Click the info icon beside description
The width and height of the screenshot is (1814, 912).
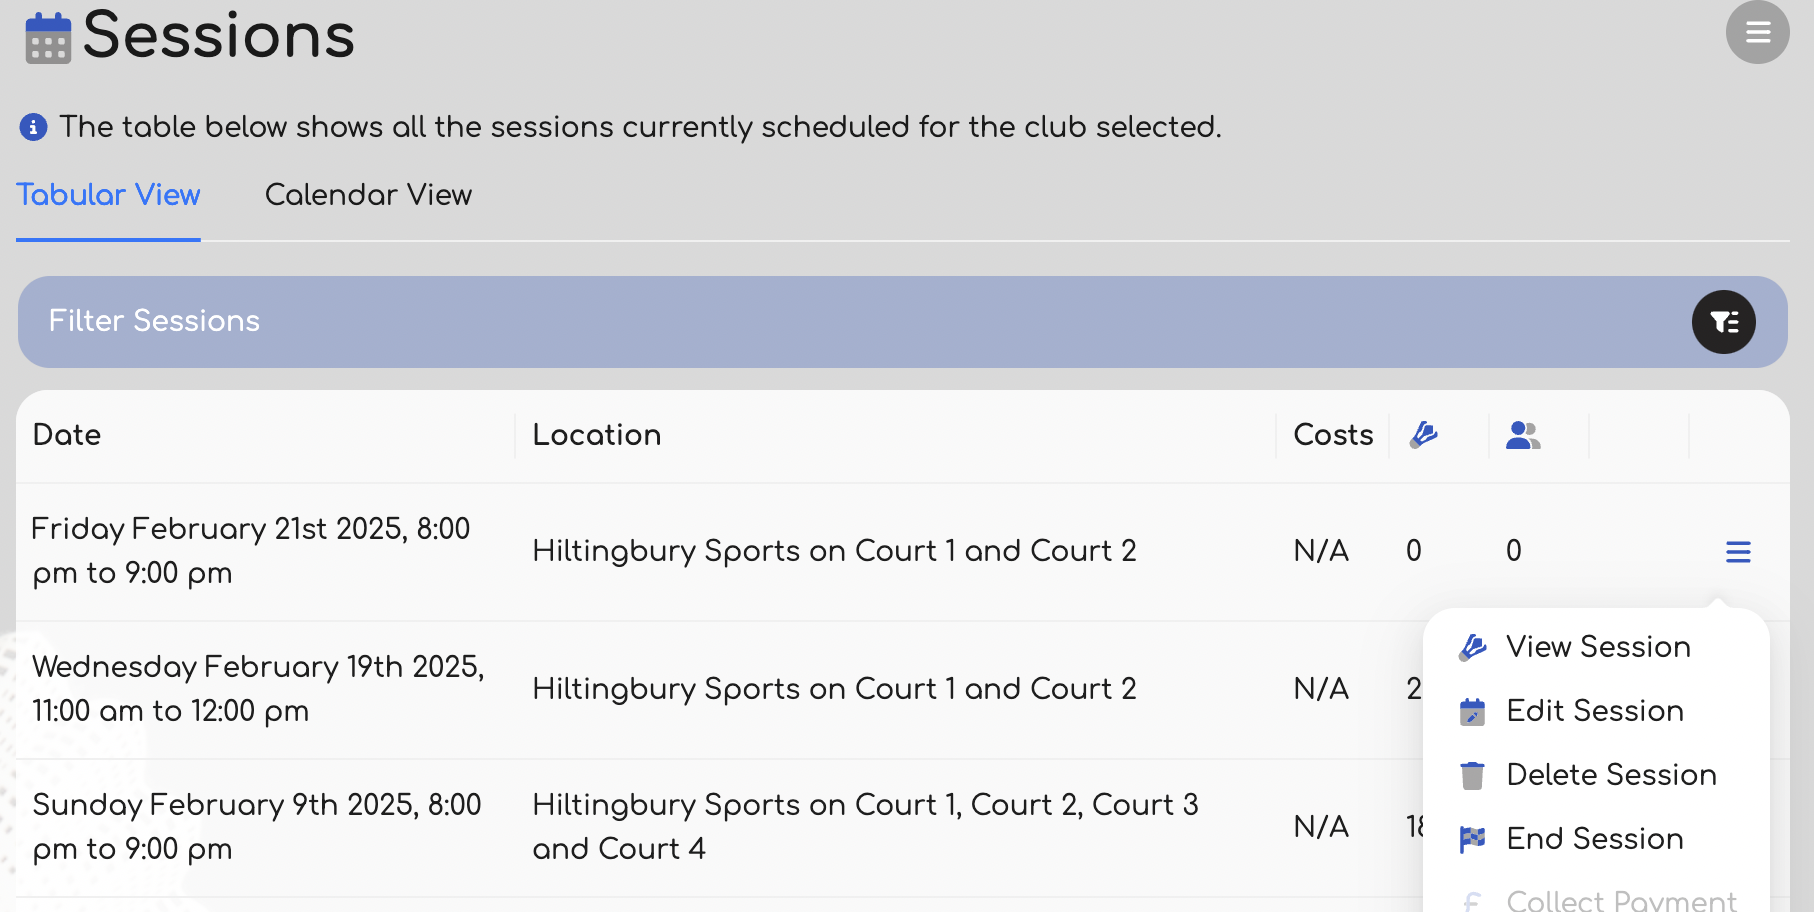coord(33,127)
